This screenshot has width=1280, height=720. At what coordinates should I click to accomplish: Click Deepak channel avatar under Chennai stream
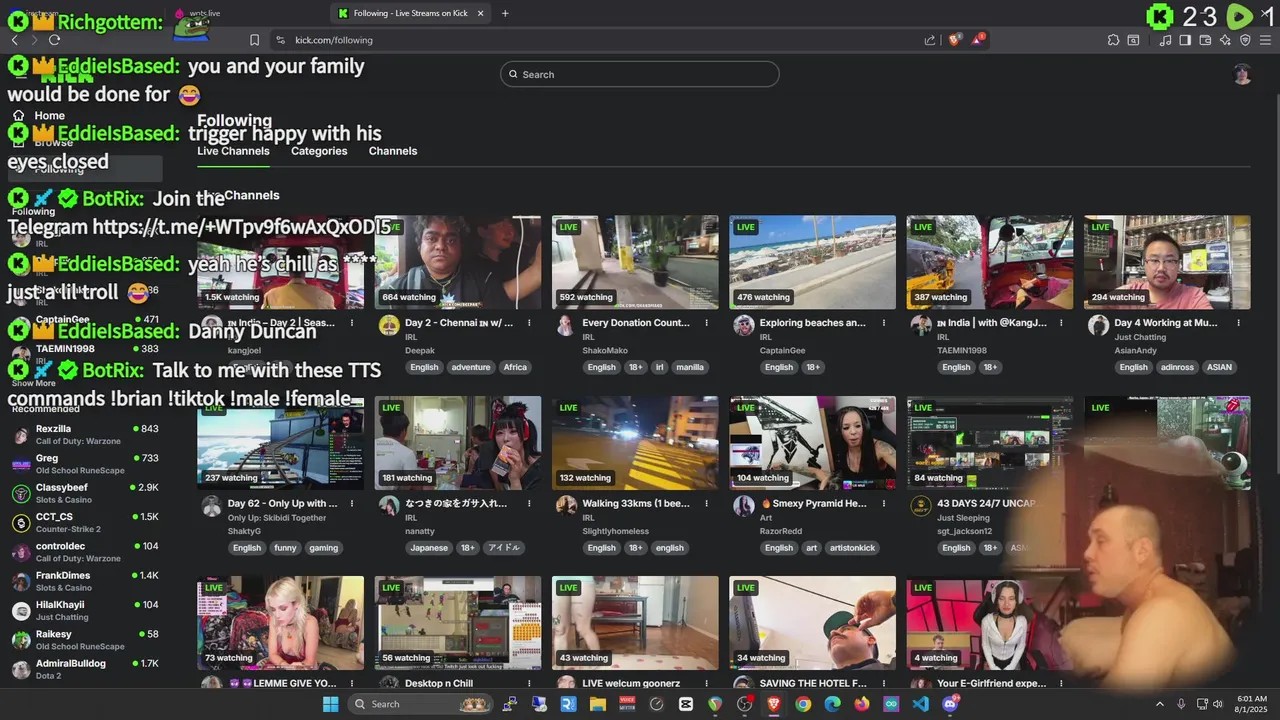(x=389, y=325)
